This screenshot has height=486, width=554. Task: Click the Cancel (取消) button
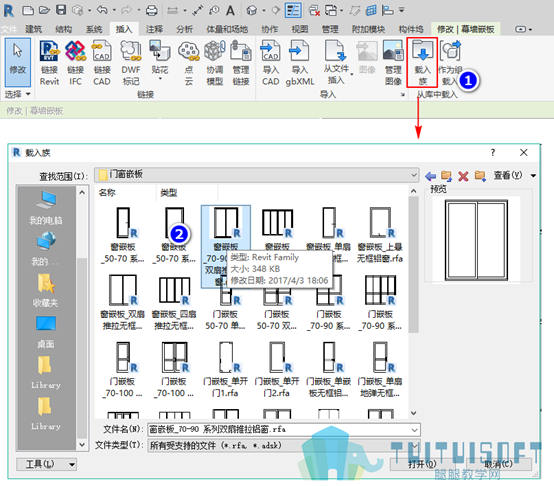498,464
